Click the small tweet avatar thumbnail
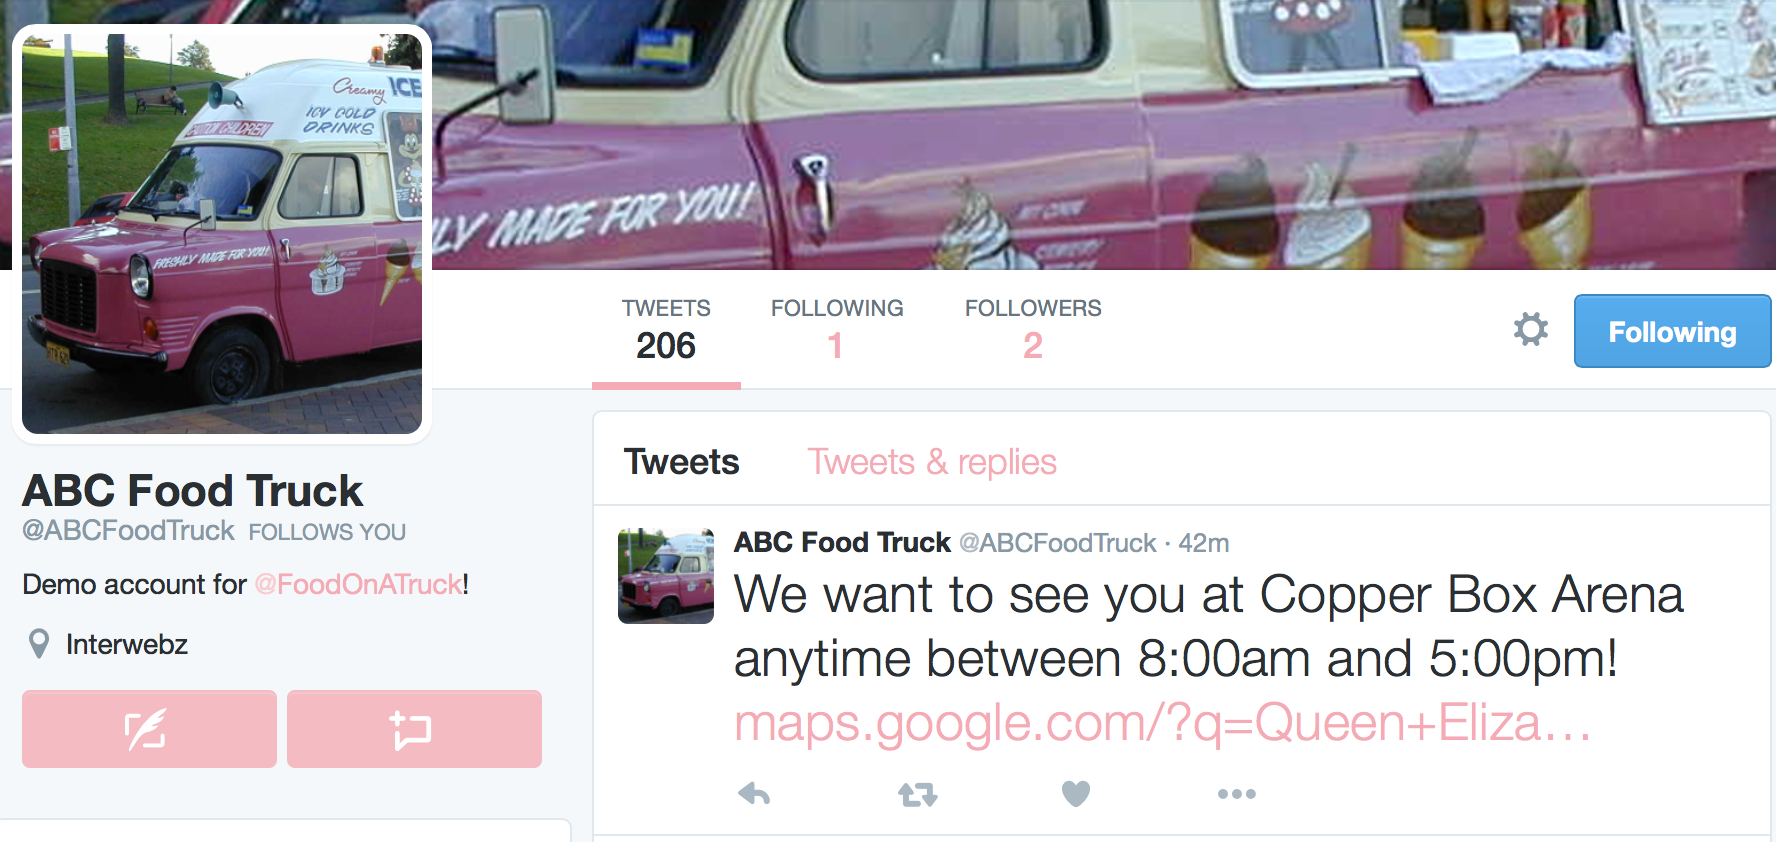The height and width of the screenshot is (842, 1776). click(666, 576)
